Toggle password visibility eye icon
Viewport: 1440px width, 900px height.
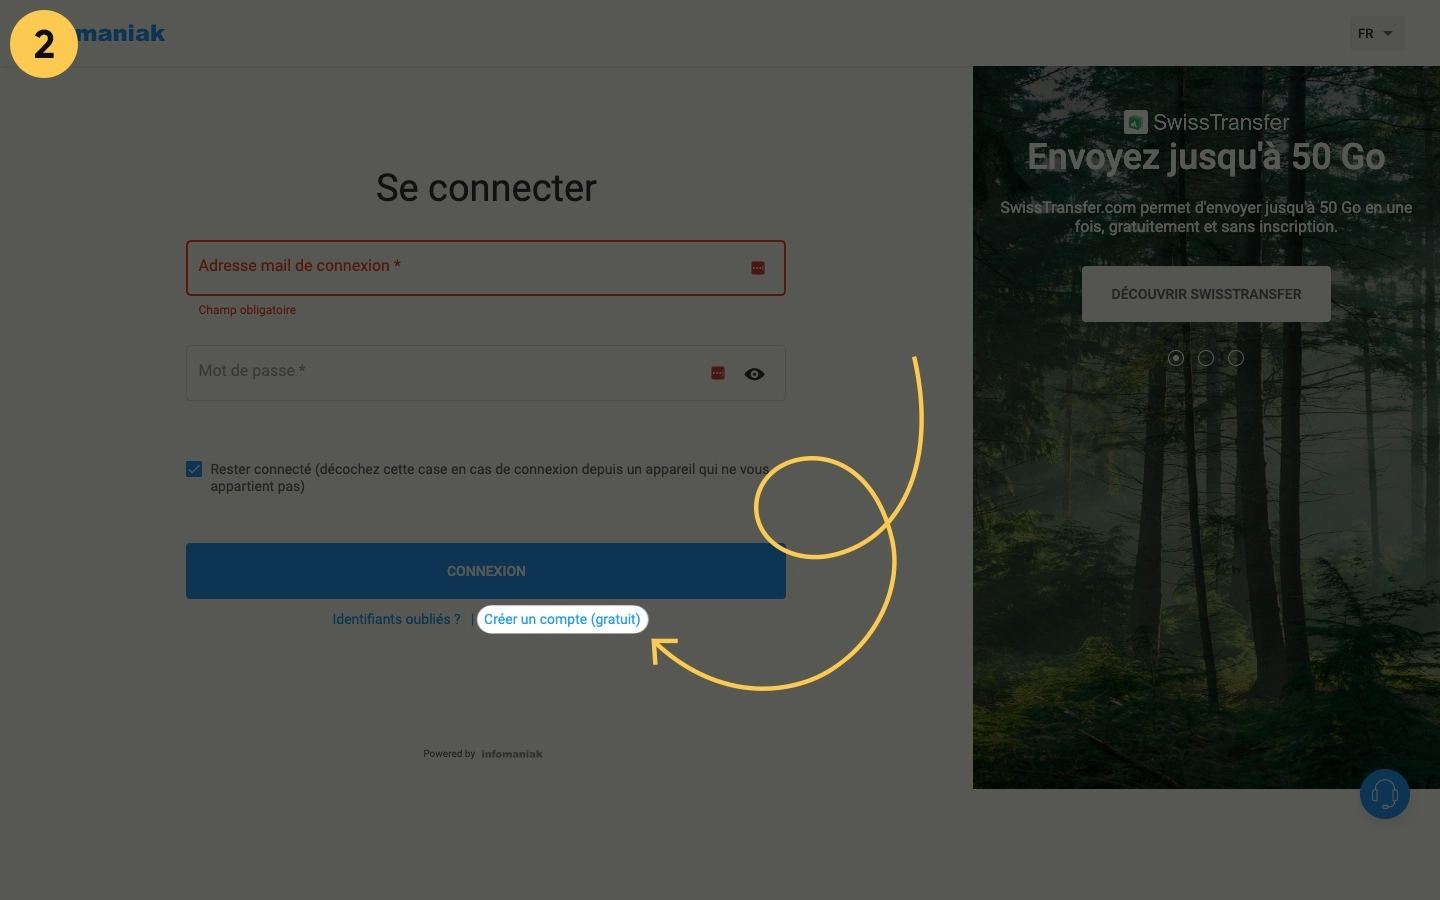tap(755, 374)
